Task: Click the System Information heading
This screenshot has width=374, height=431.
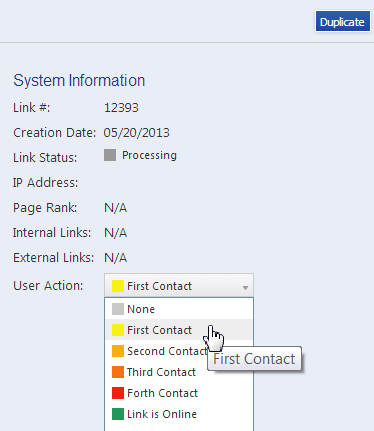Action: pos(79,81)
